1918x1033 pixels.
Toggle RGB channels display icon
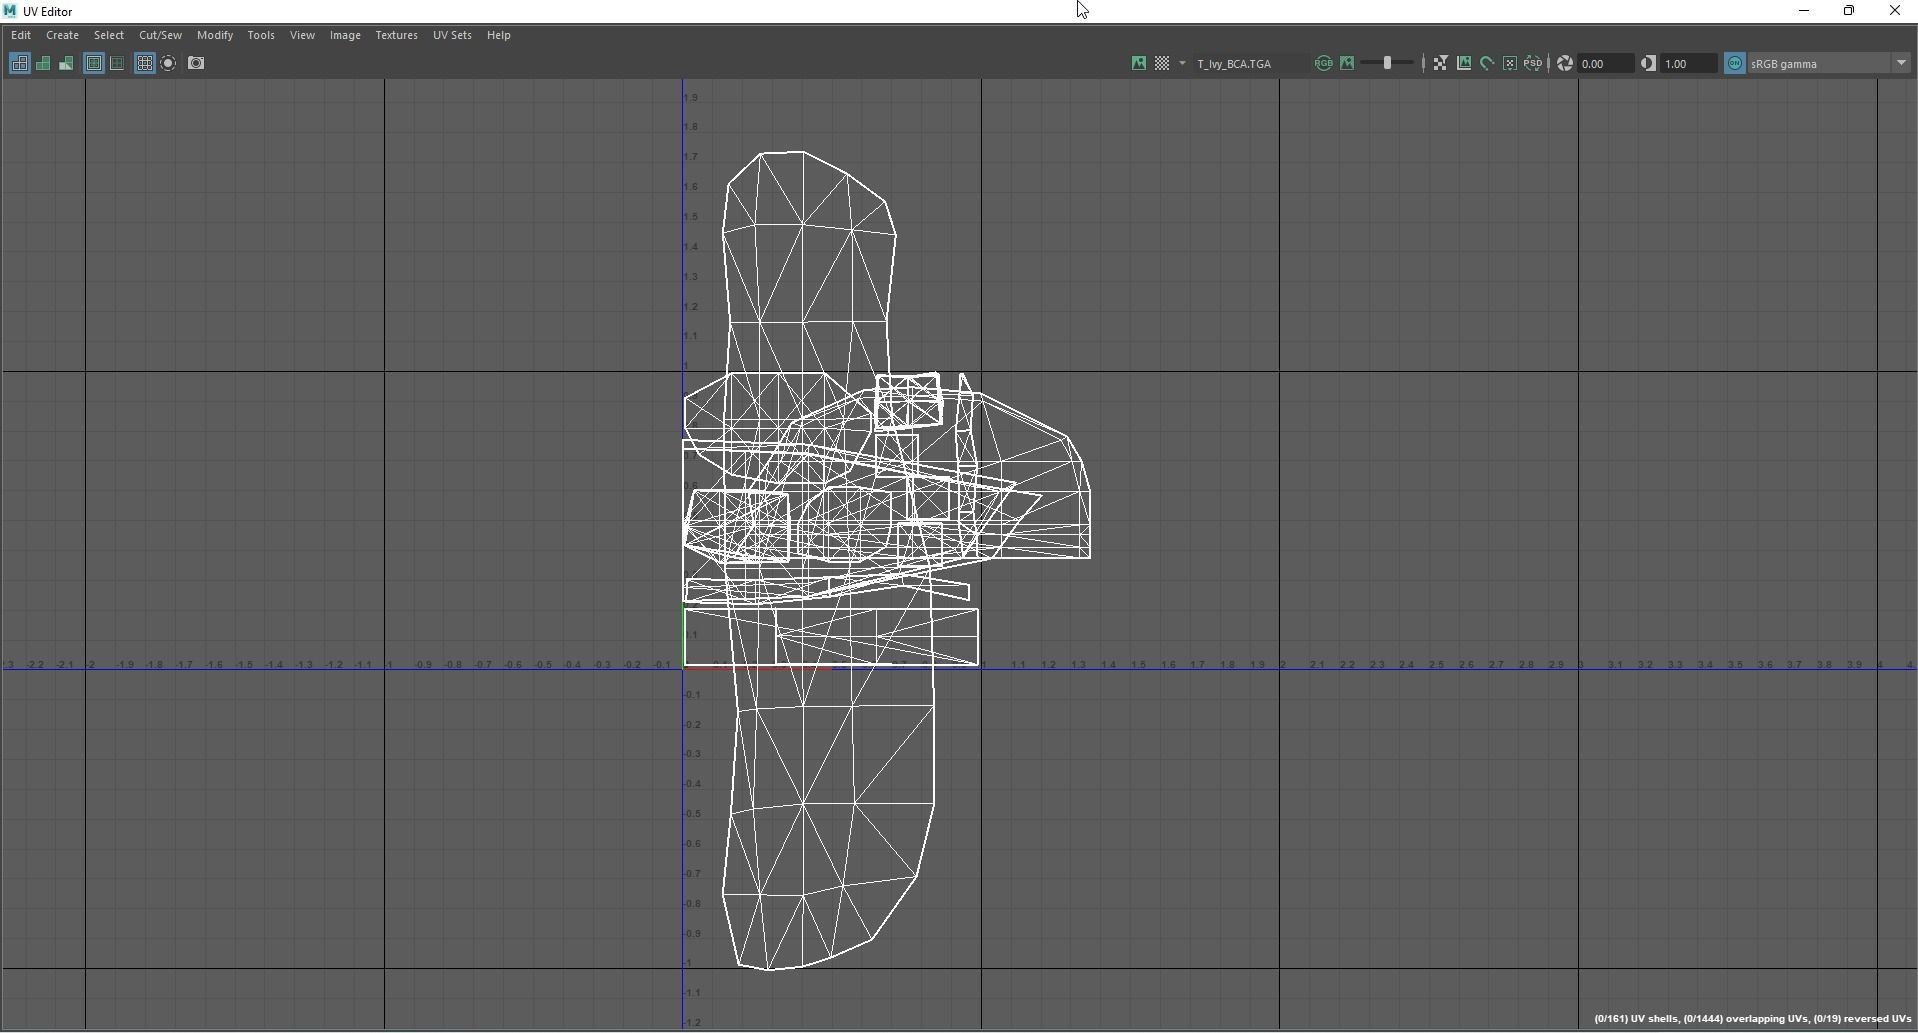tap(1323, 63)
